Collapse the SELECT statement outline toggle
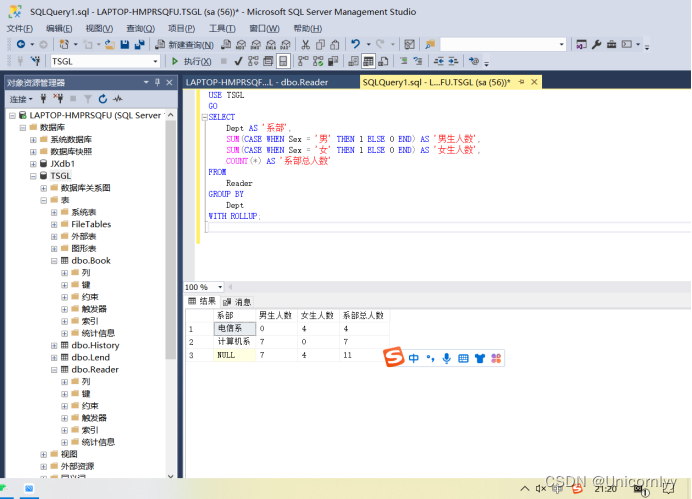The width and height of the screenshot is (692, 499). coord(204,117)
